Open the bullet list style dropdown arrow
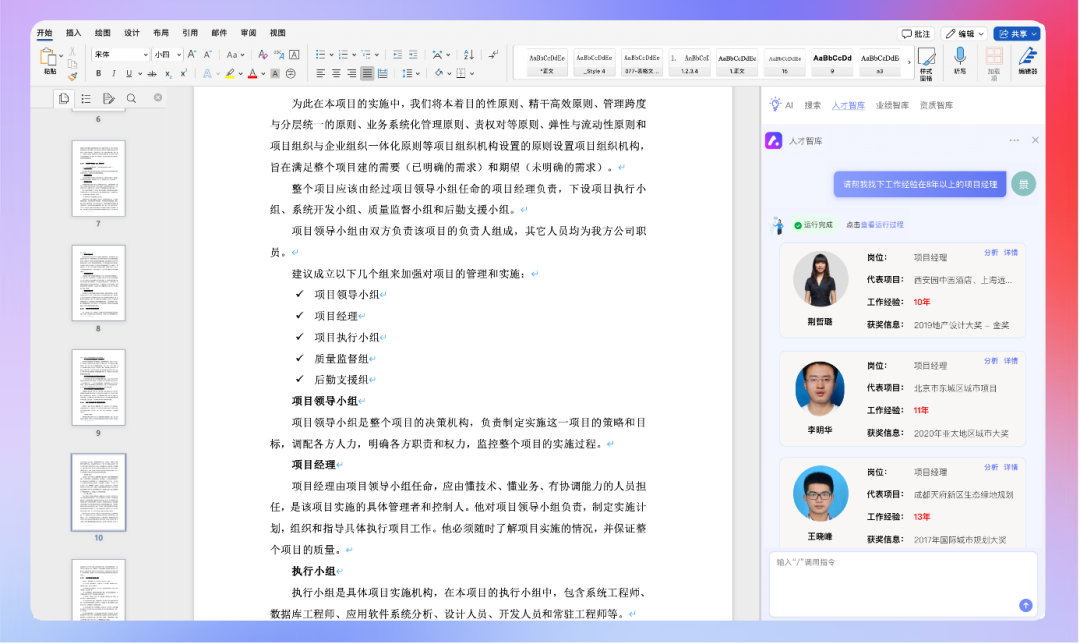This screenshot has width=1080, height=644. tap(331, 55)
